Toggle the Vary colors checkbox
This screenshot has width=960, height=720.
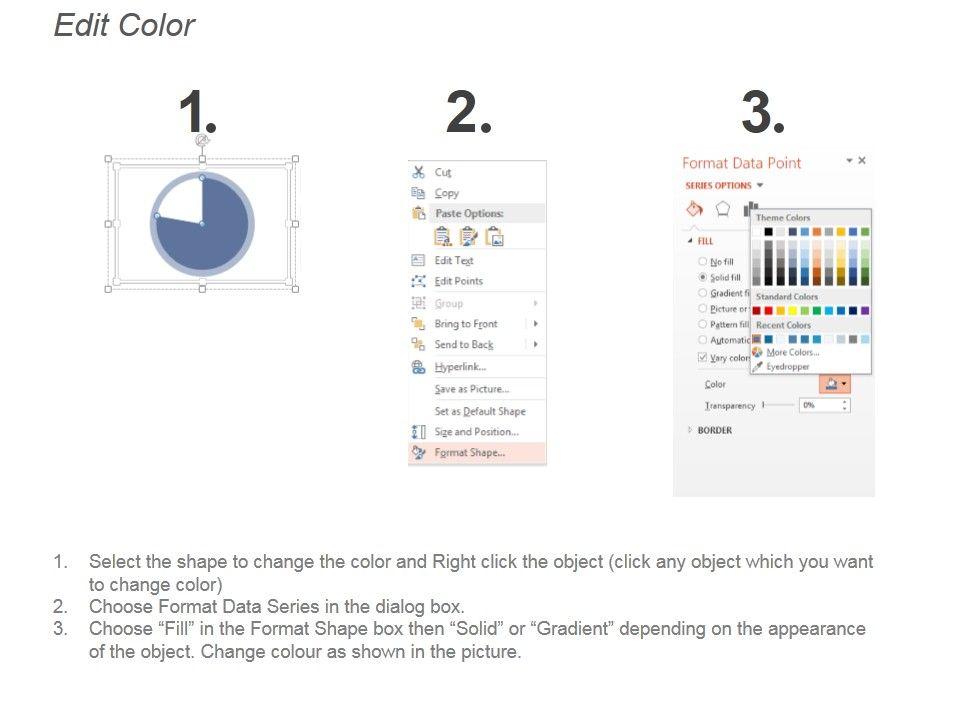(x=703, y=357)
